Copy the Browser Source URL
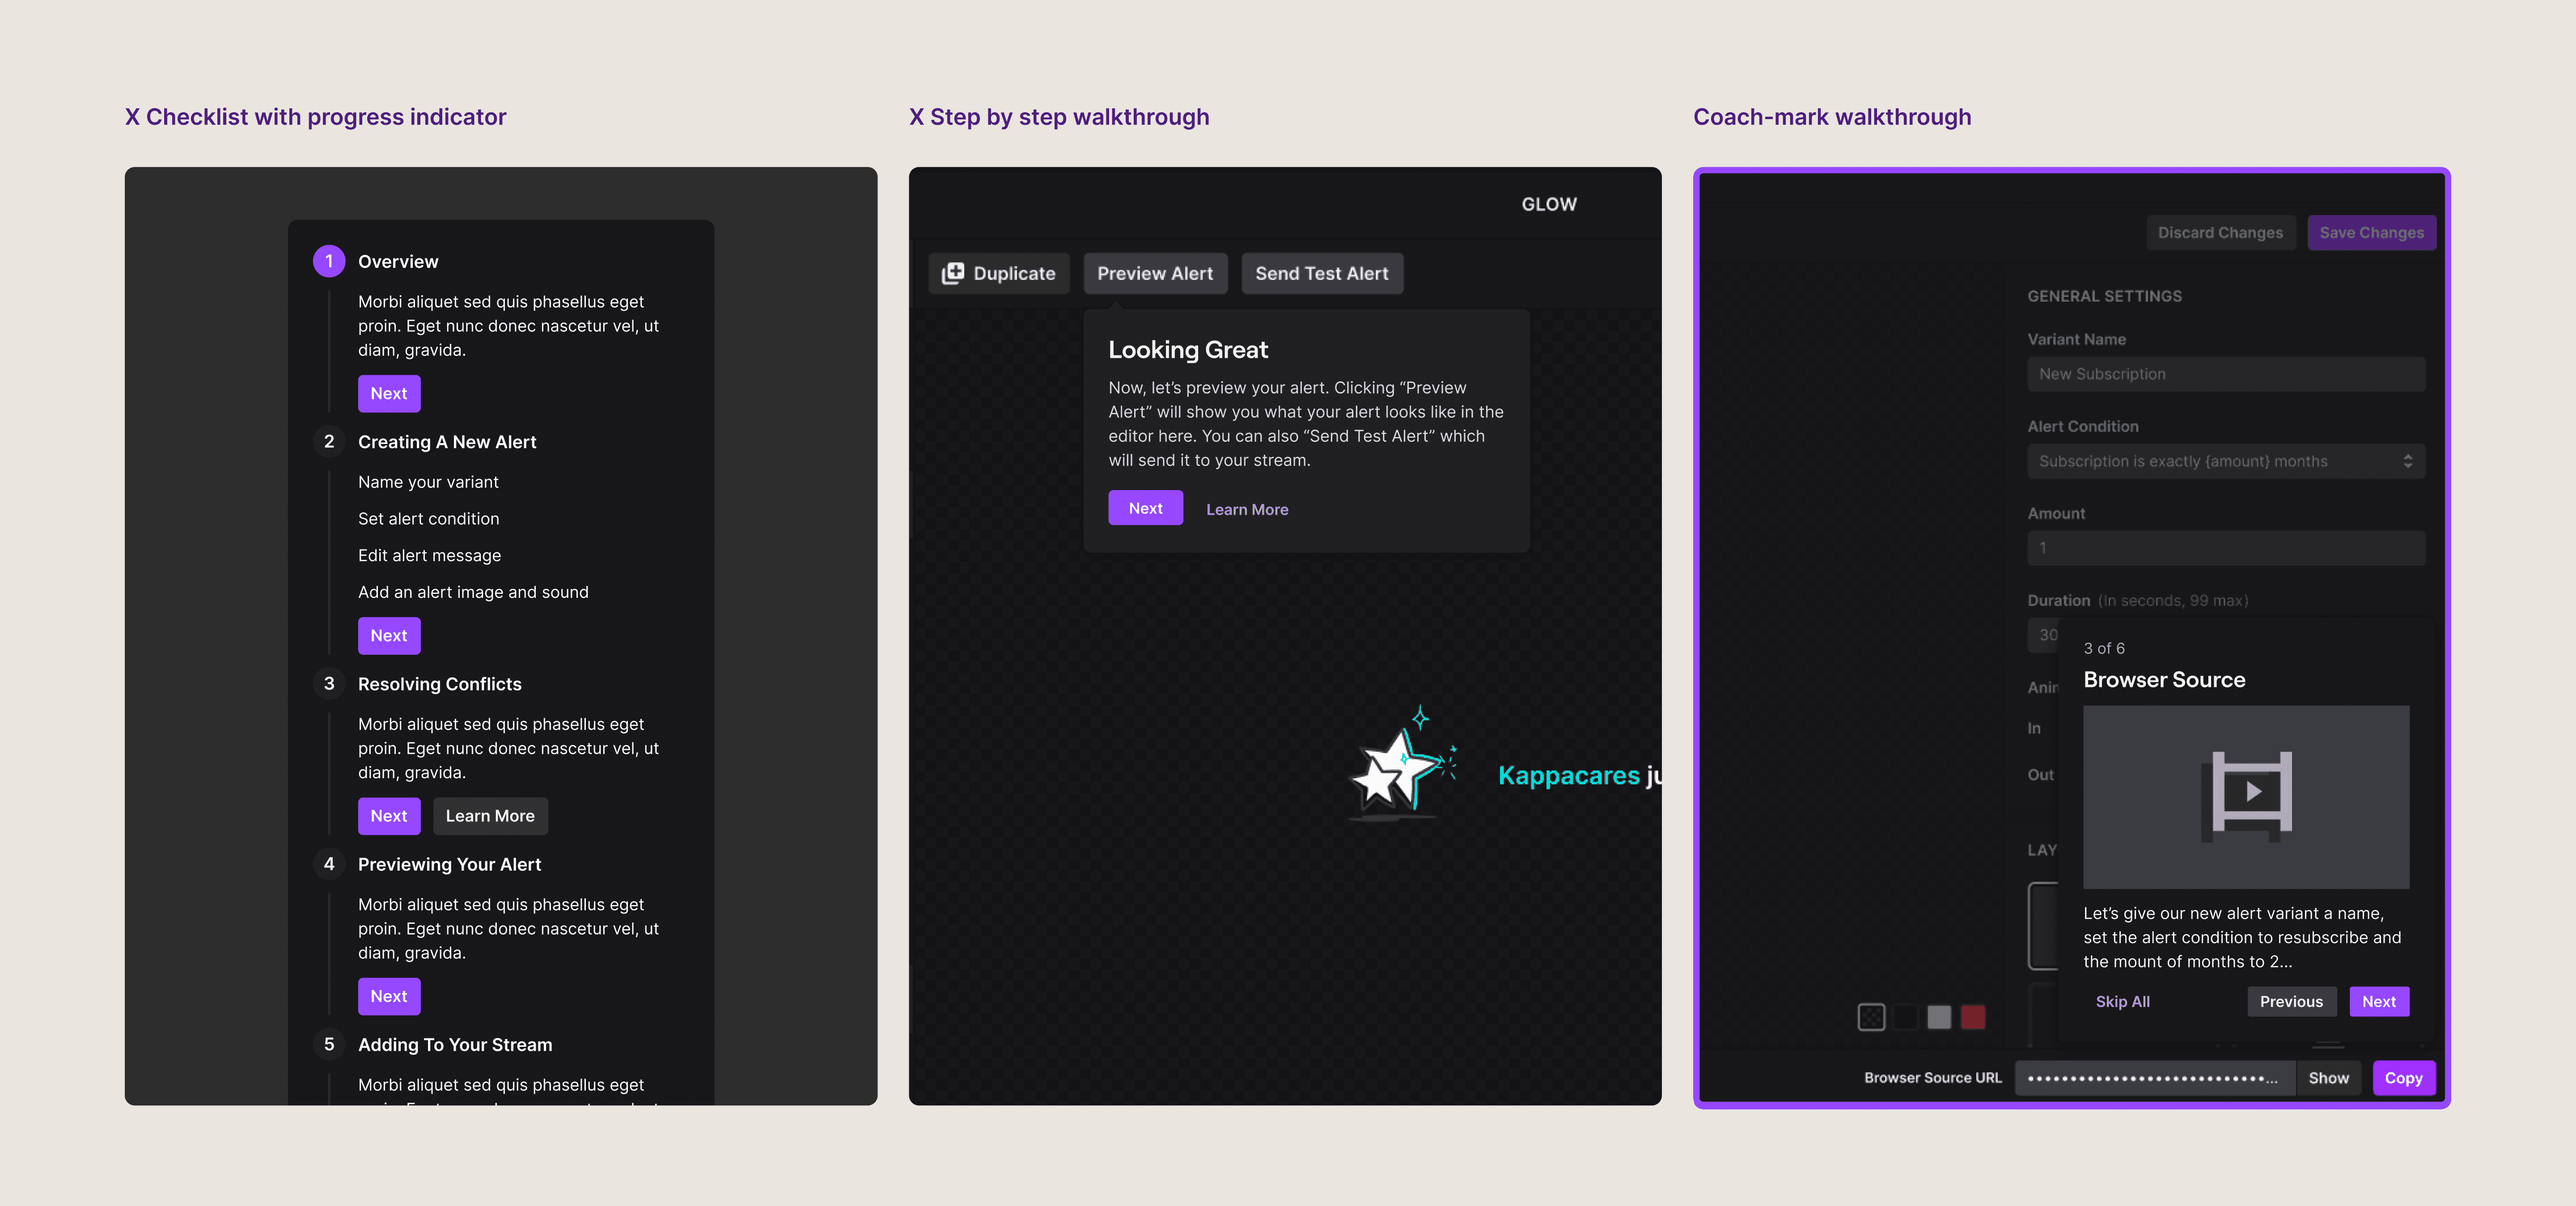 [2403, 1078]
